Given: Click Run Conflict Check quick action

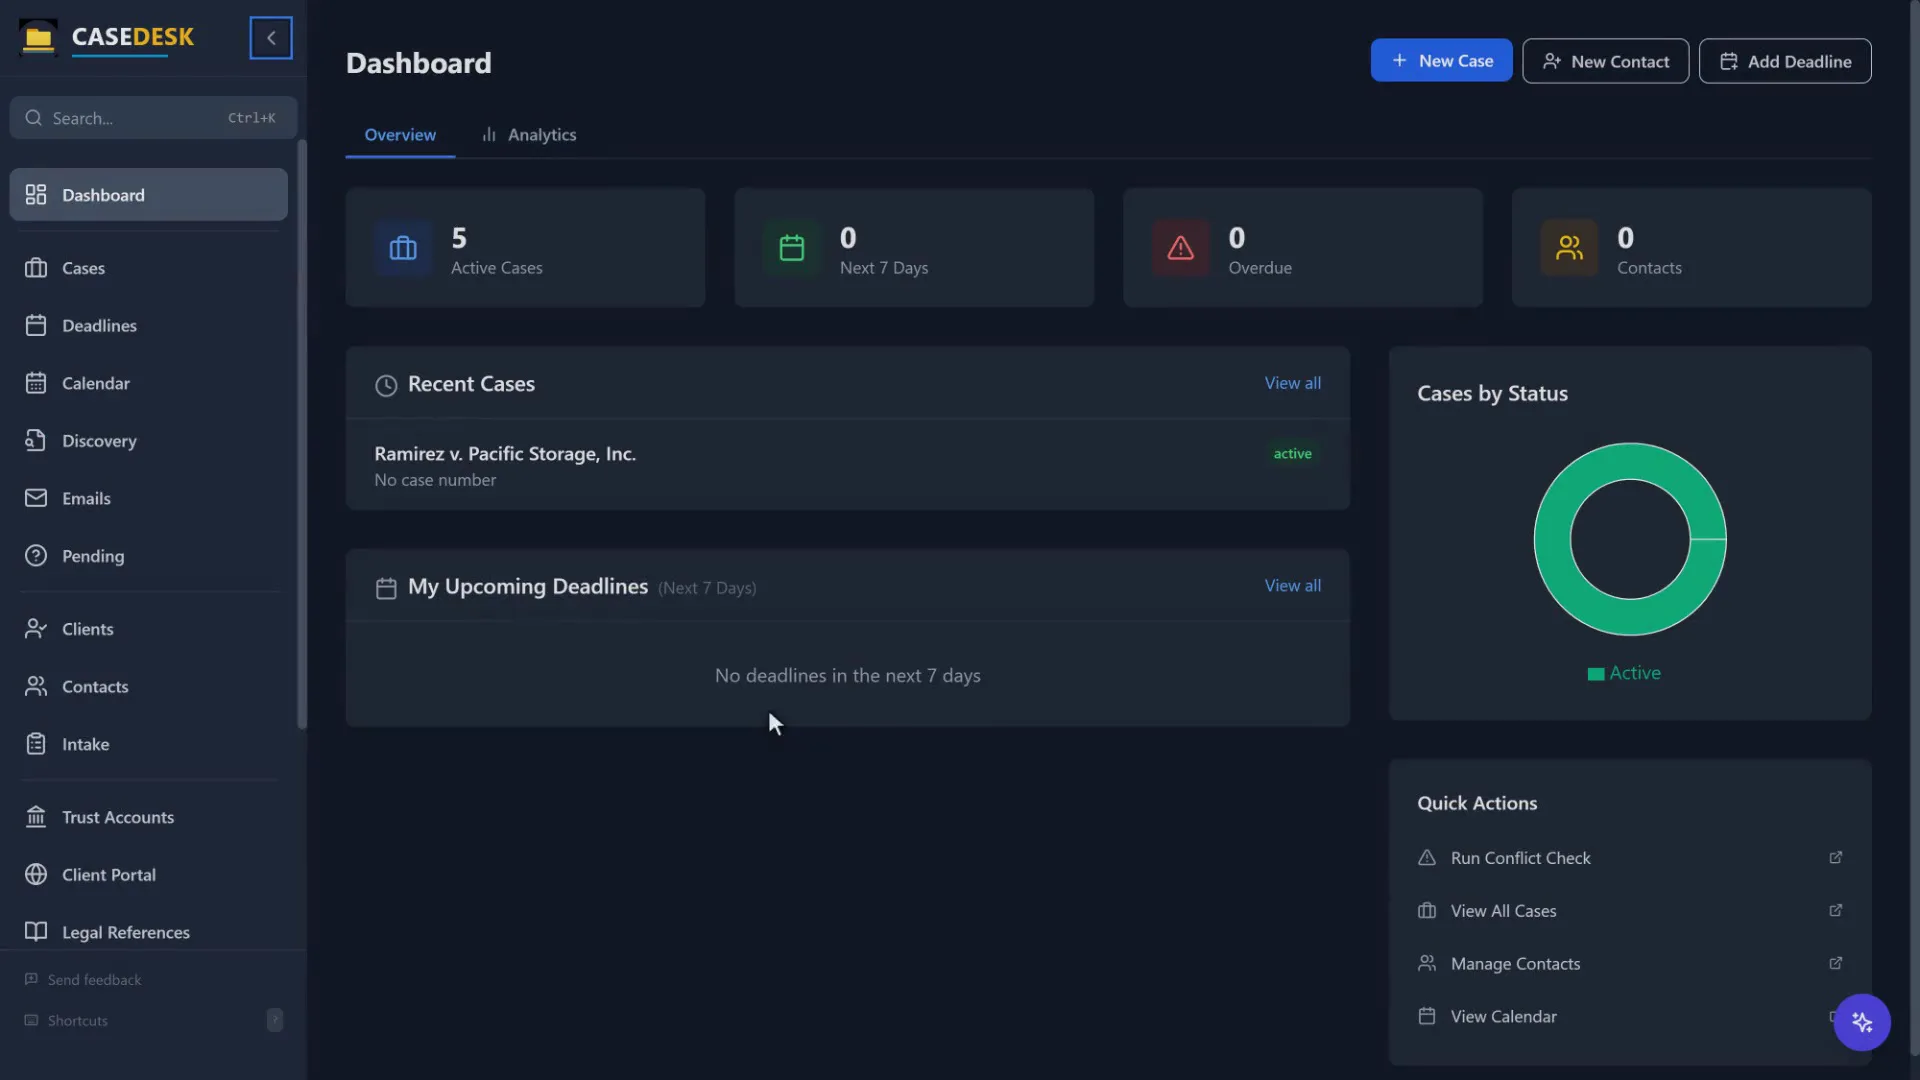Looking at the screenshot, I should click(1630, 858).
